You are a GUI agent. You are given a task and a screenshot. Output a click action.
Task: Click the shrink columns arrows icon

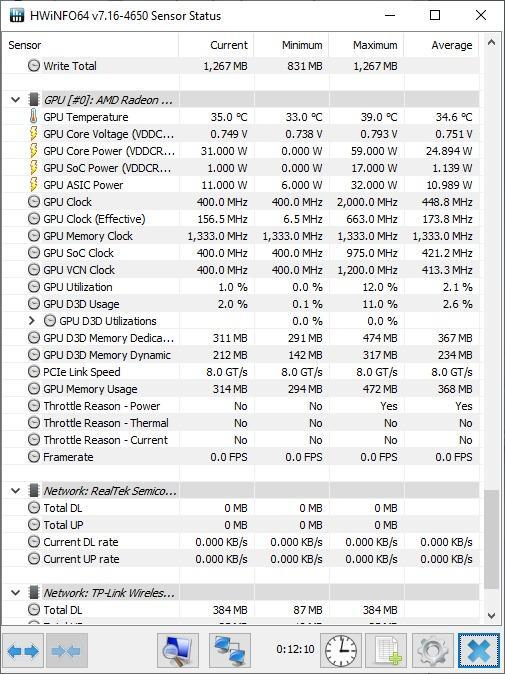67,651
